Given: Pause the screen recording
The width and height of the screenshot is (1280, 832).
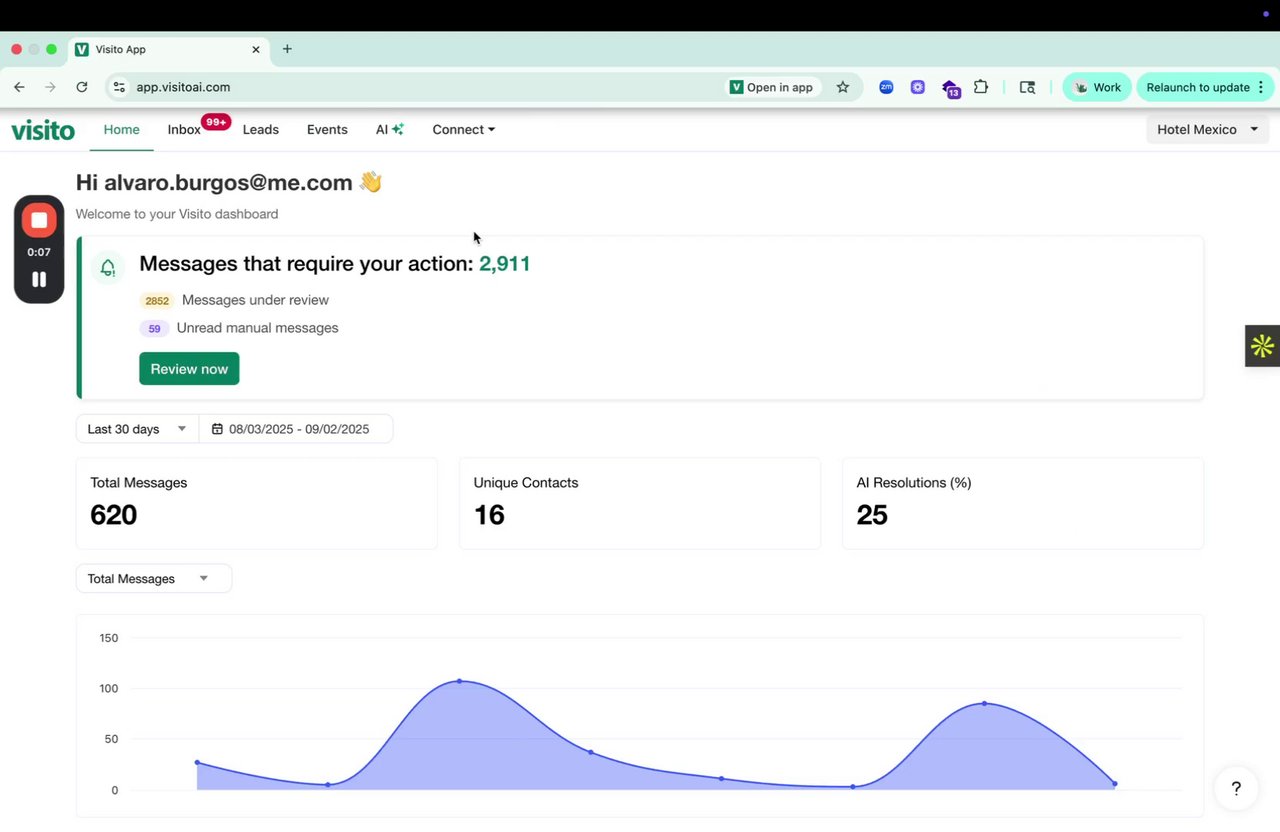Looking at the screenshot, I should (x=39, y=280).
